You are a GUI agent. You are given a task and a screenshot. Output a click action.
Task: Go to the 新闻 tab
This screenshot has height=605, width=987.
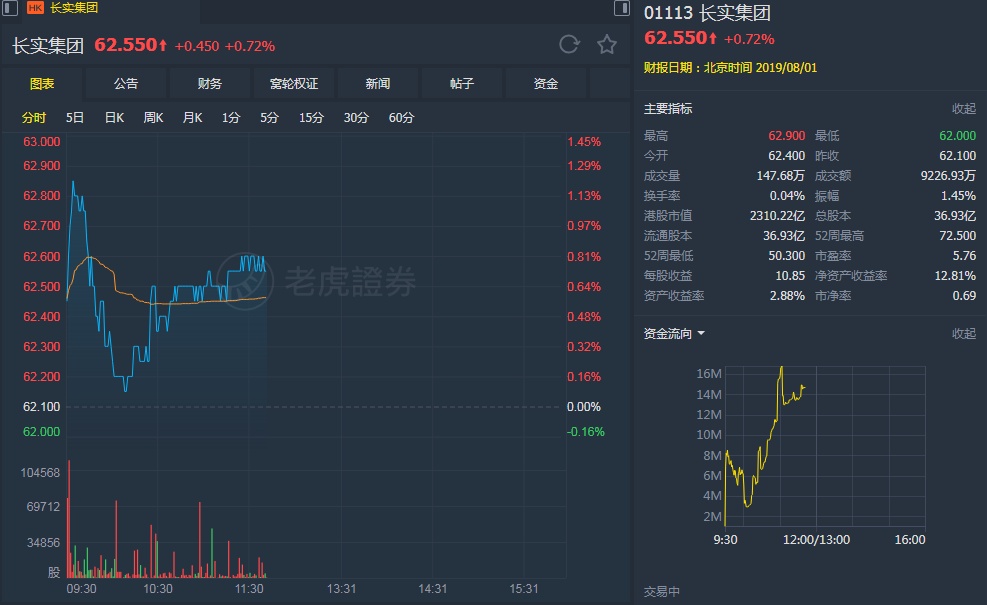[378, 84]
